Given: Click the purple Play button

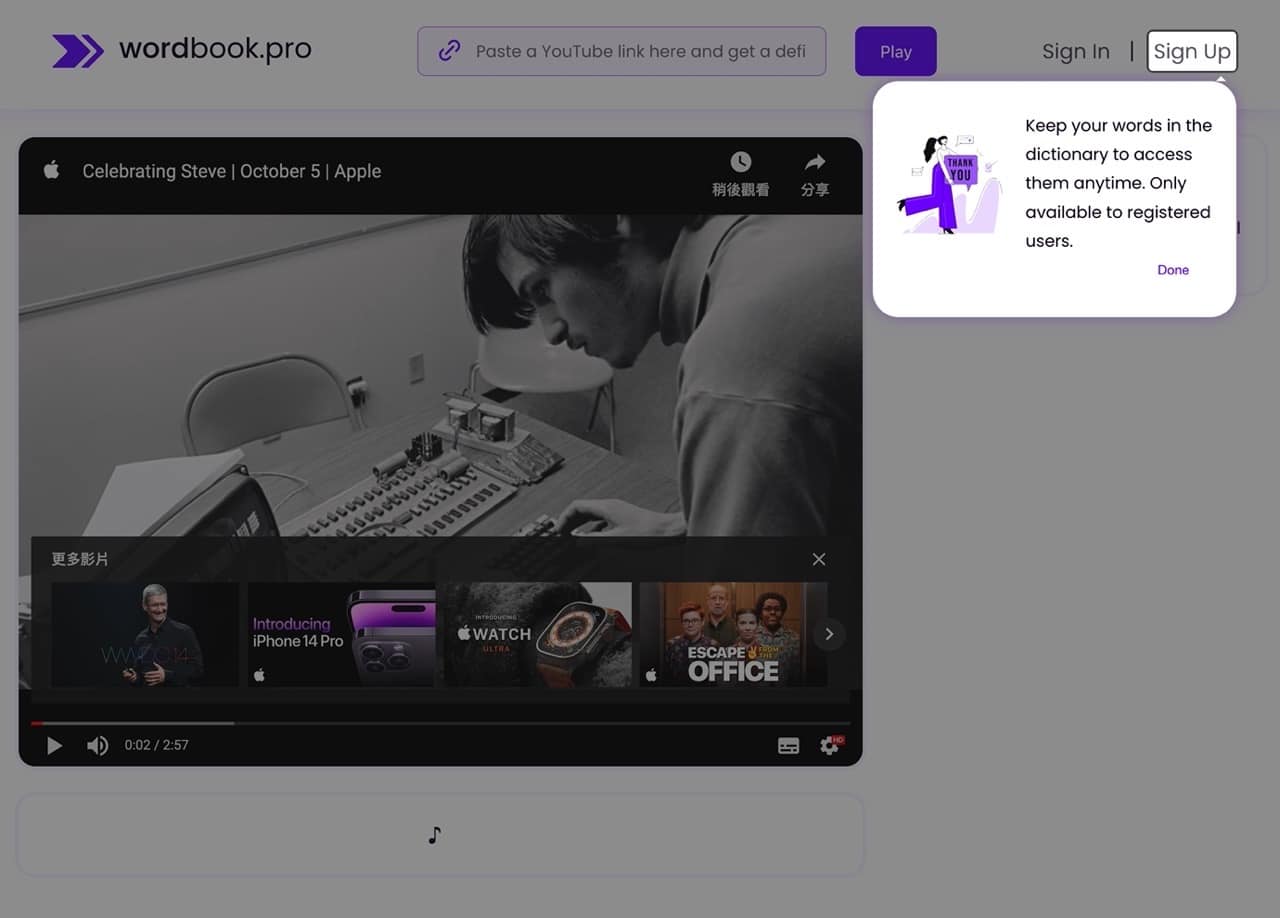Looking at the screenshot, I should [x=896, y=51].
